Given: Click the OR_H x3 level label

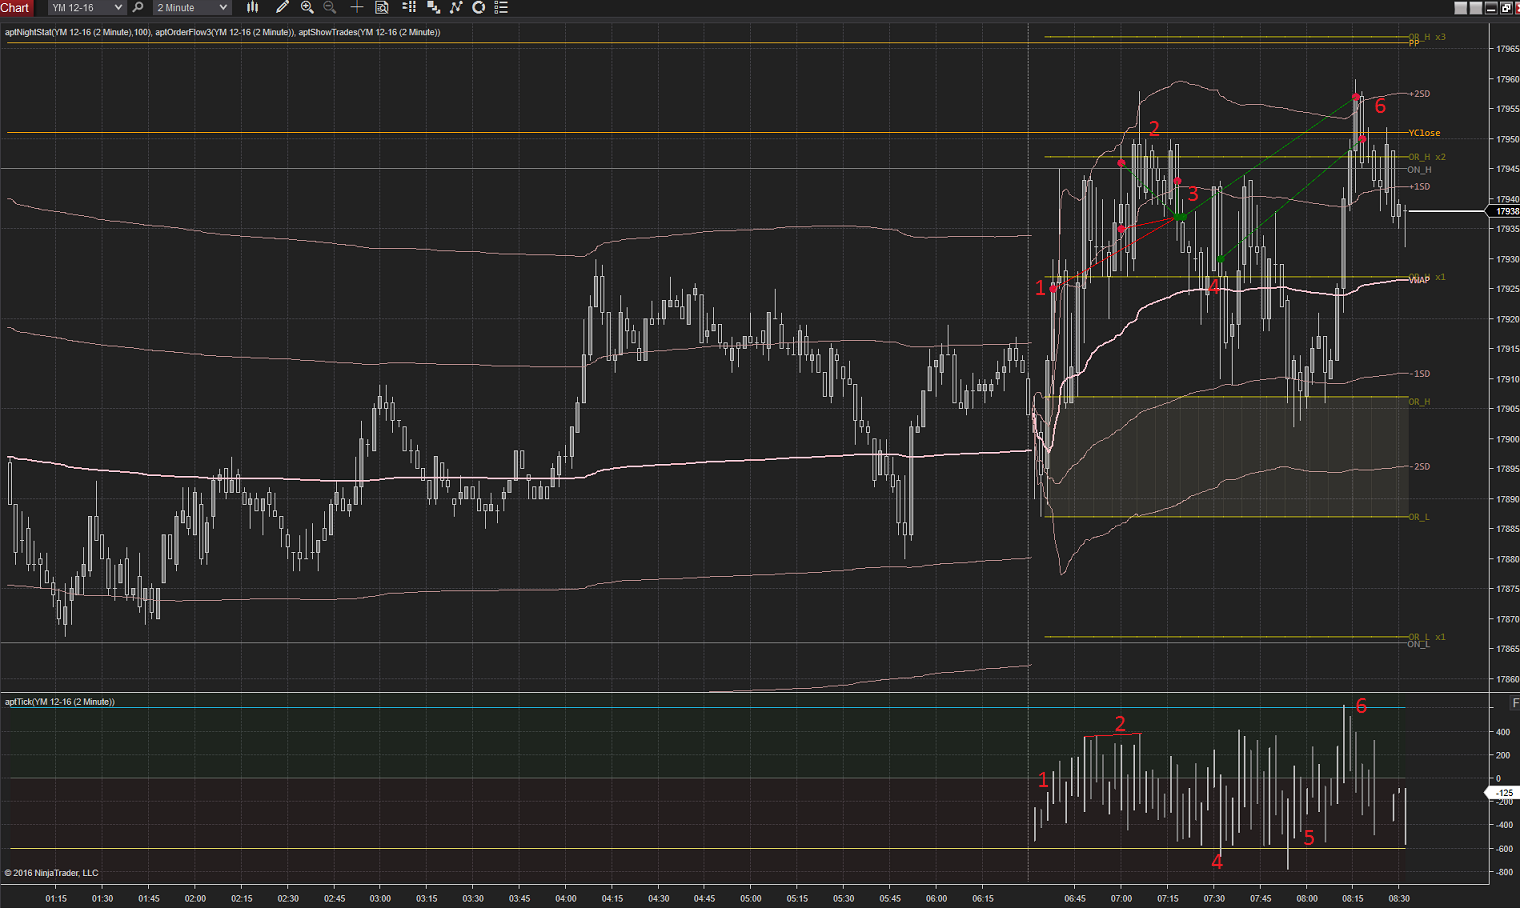Looking at the screenshot, I should [x=1427, y=37].
